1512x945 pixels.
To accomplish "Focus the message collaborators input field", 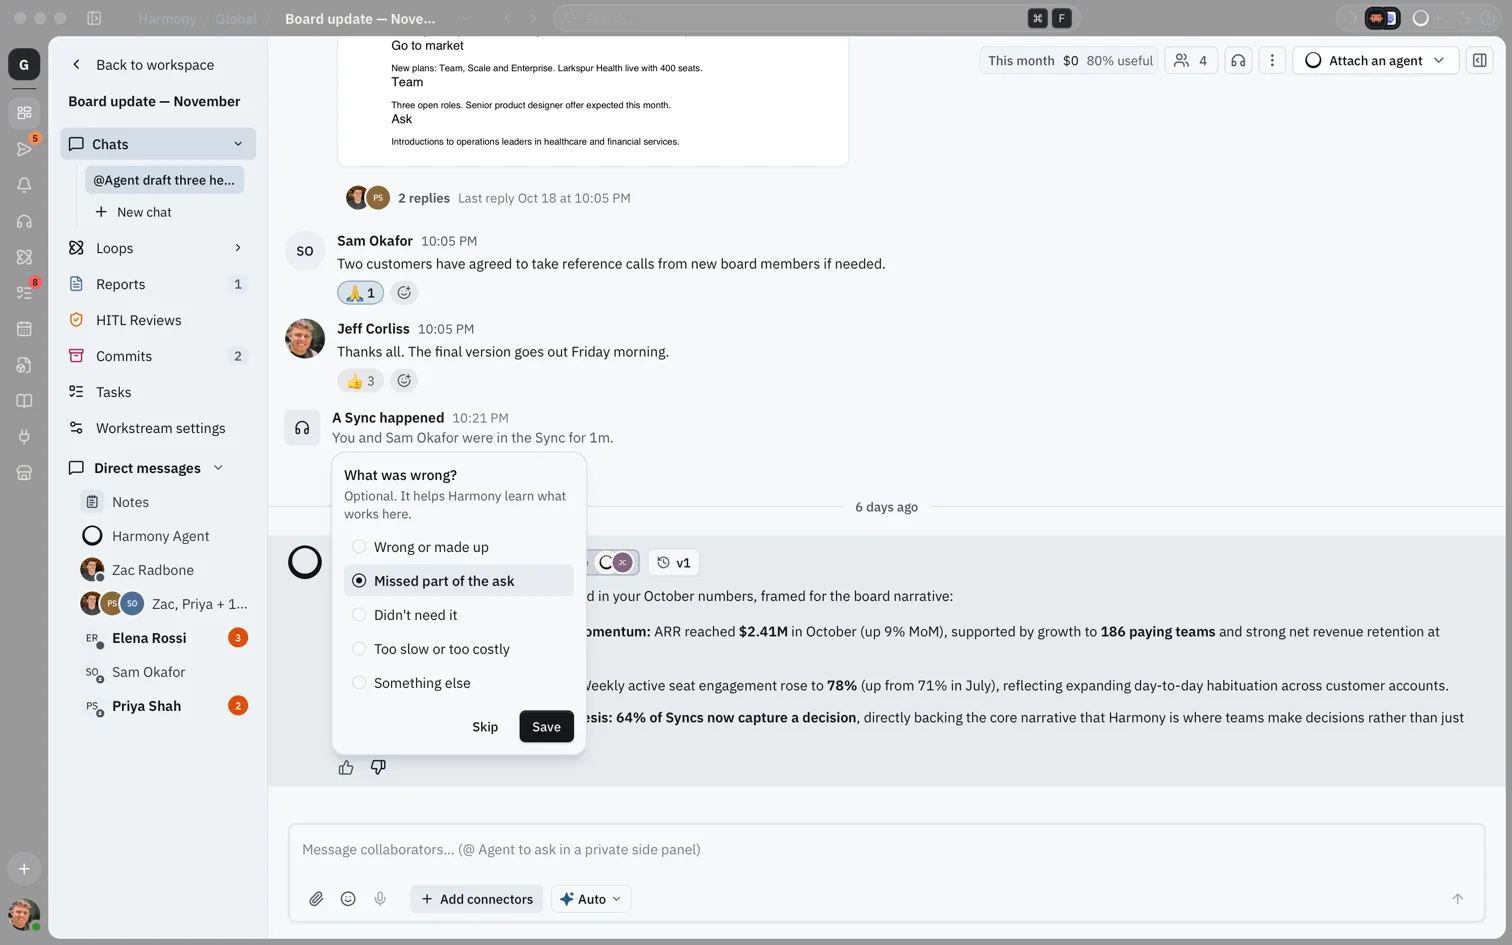I will click(886, 850).
